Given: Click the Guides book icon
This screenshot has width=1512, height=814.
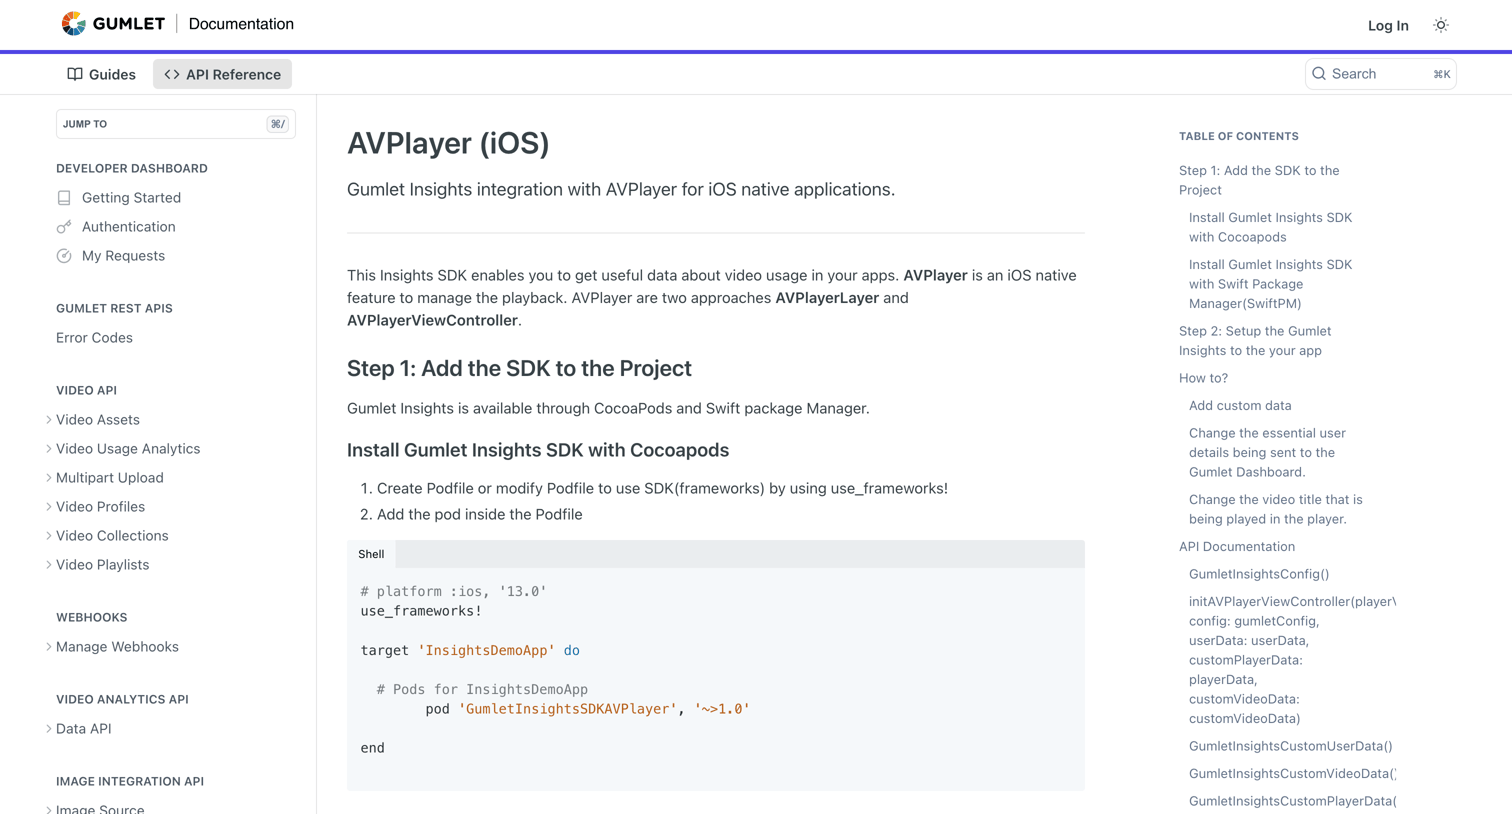Looking at the screenshot, I should click(75, 74).
